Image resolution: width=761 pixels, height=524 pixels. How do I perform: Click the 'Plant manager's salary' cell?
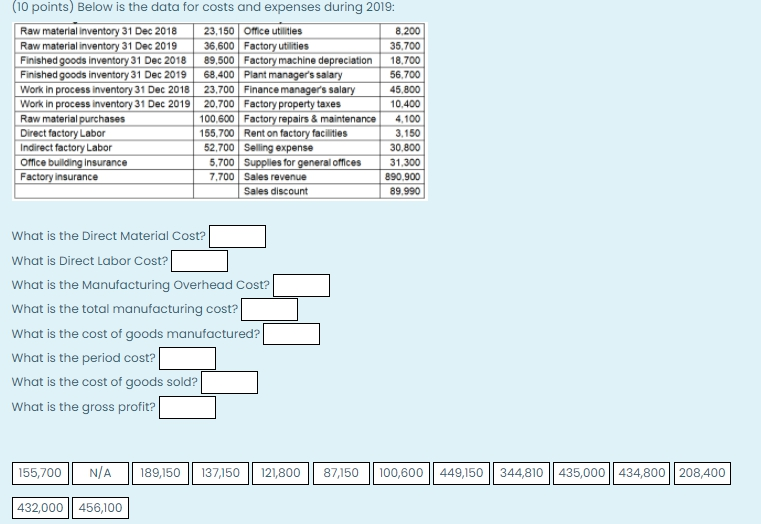309,75
